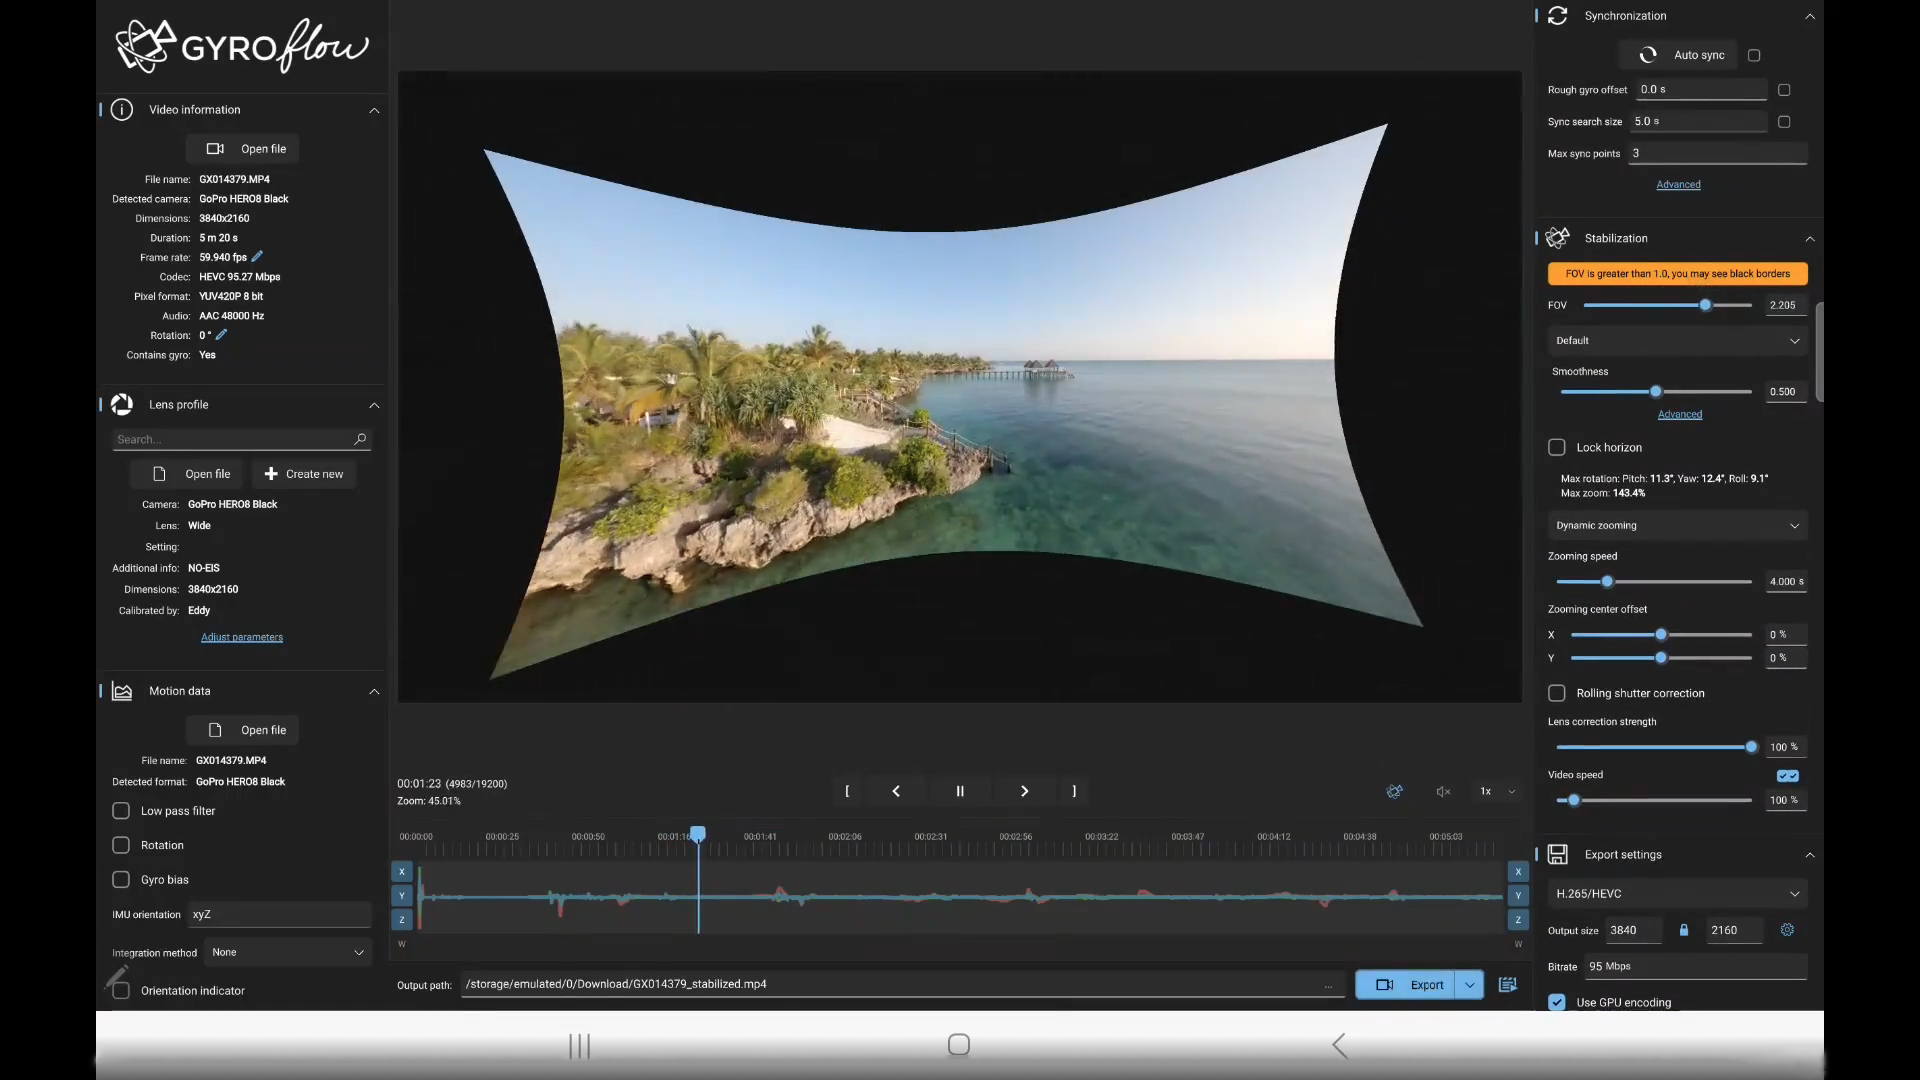Open Advanced smoothness link
Image resolution: width=1920 pixels, height=1080 pixels.
pyautogui.click(x=1680, y=415)
